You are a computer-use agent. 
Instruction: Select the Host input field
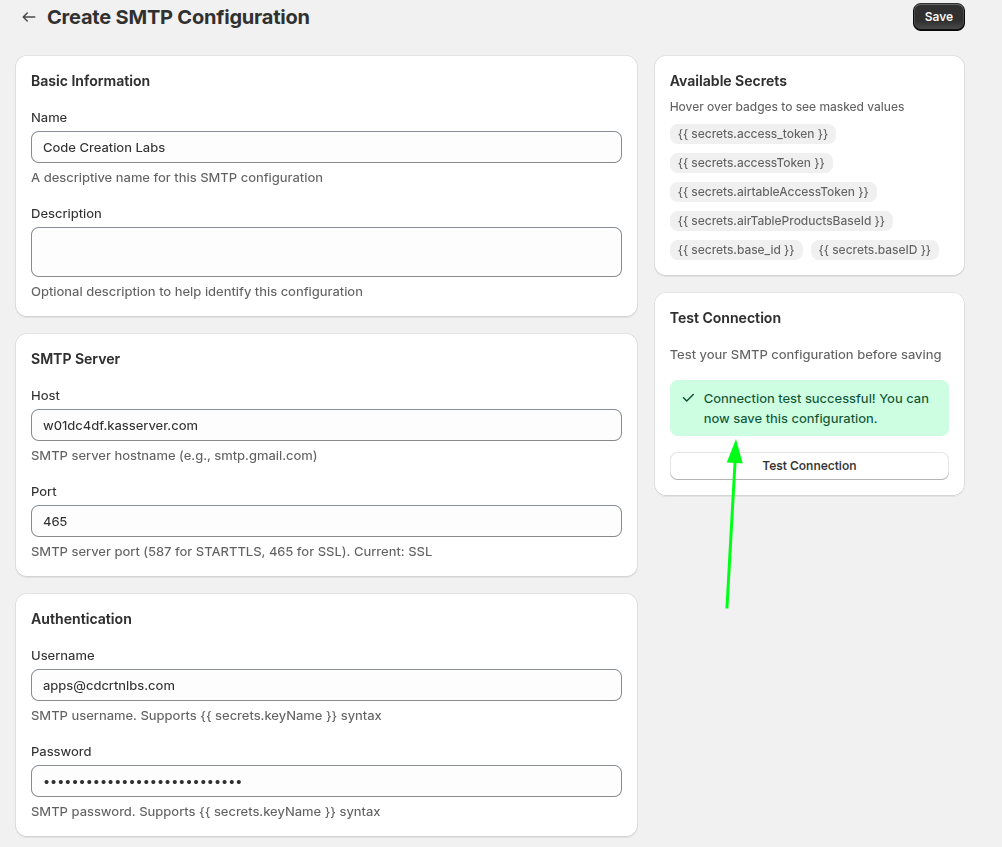[326, 425]
